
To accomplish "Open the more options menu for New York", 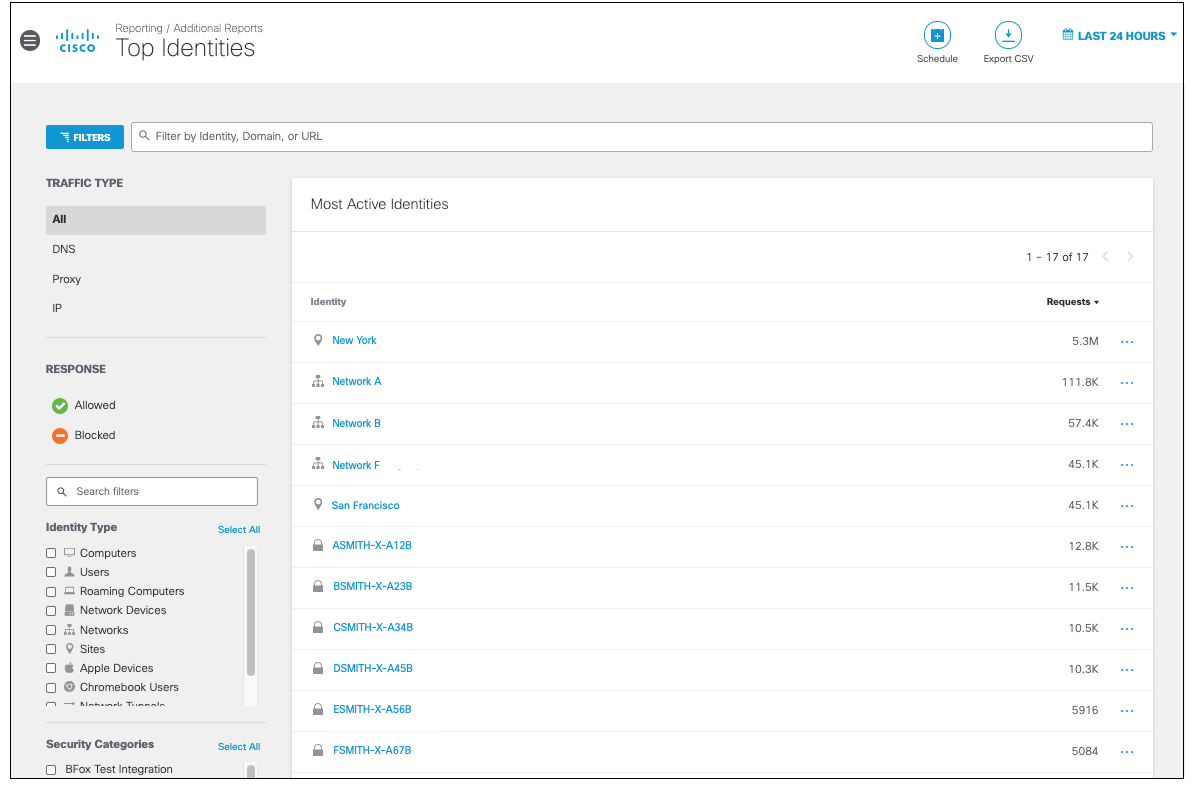I will tap(1127, 342).
